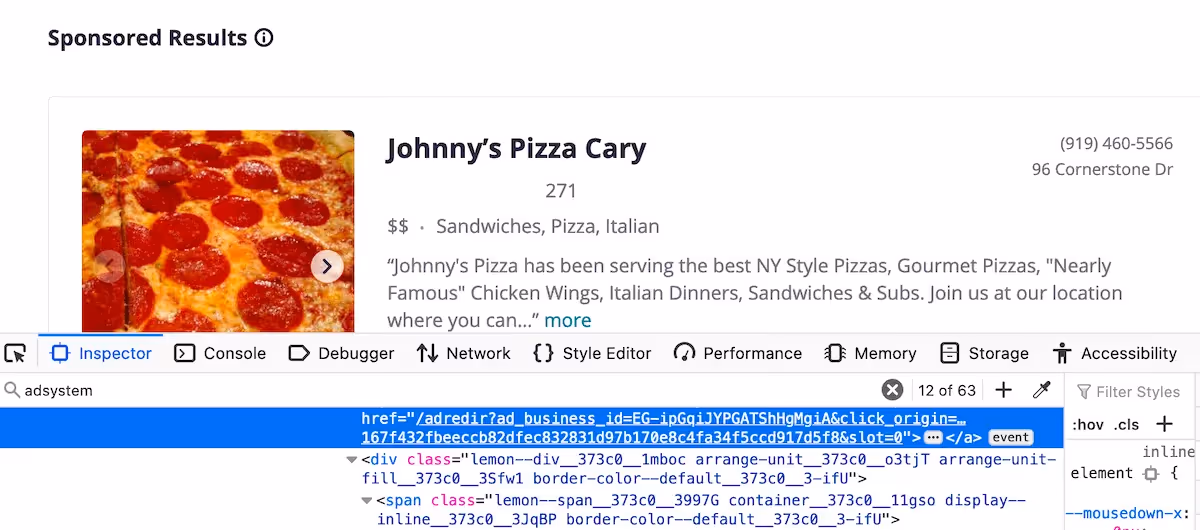Expand description with the more link
Viewport: 1200px width, 530px height.
(568, 320)
